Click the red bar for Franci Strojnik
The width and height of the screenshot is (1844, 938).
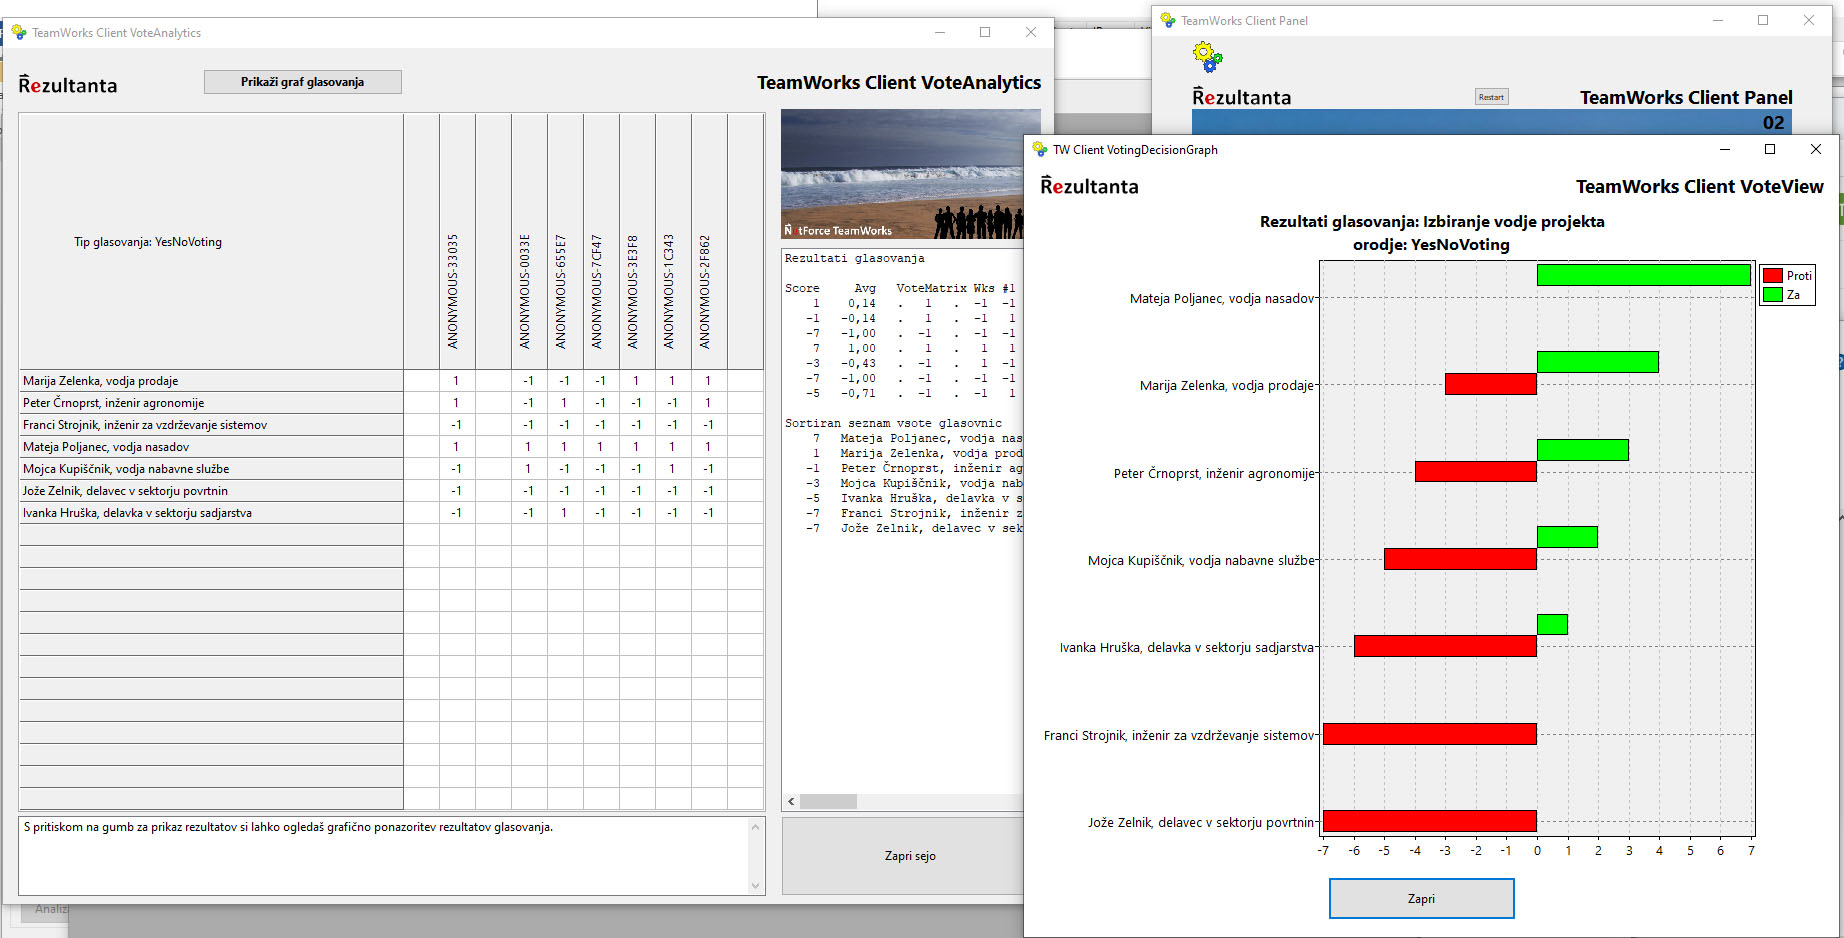pyautogui.click(x=1430, y=734)
